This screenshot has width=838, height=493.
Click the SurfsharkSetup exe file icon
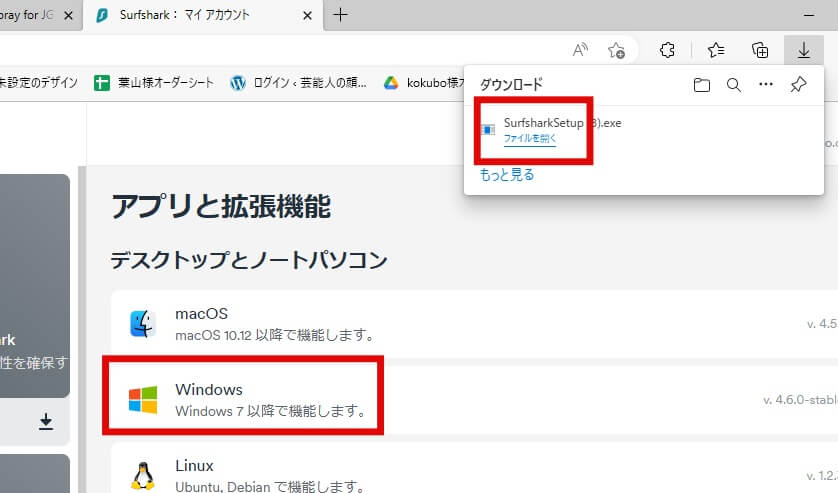(x=488, y=130)
